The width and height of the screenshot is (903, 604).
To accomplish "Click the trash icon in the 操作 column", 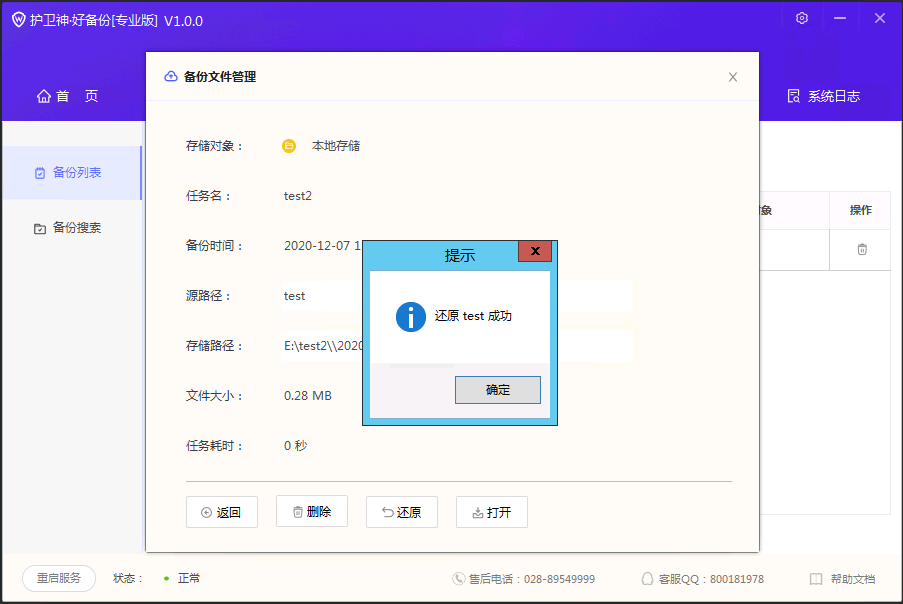I will tap(861, 249).
